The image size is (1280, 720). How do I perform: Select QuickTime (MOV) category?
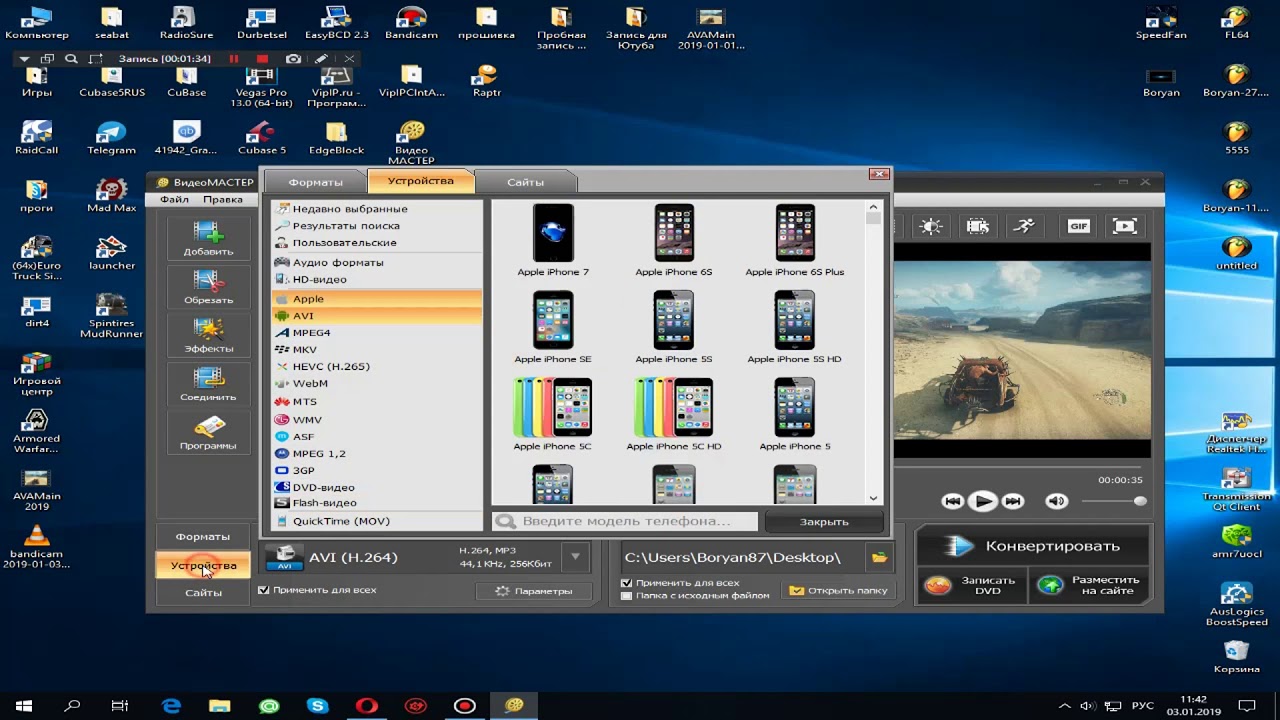376,521
